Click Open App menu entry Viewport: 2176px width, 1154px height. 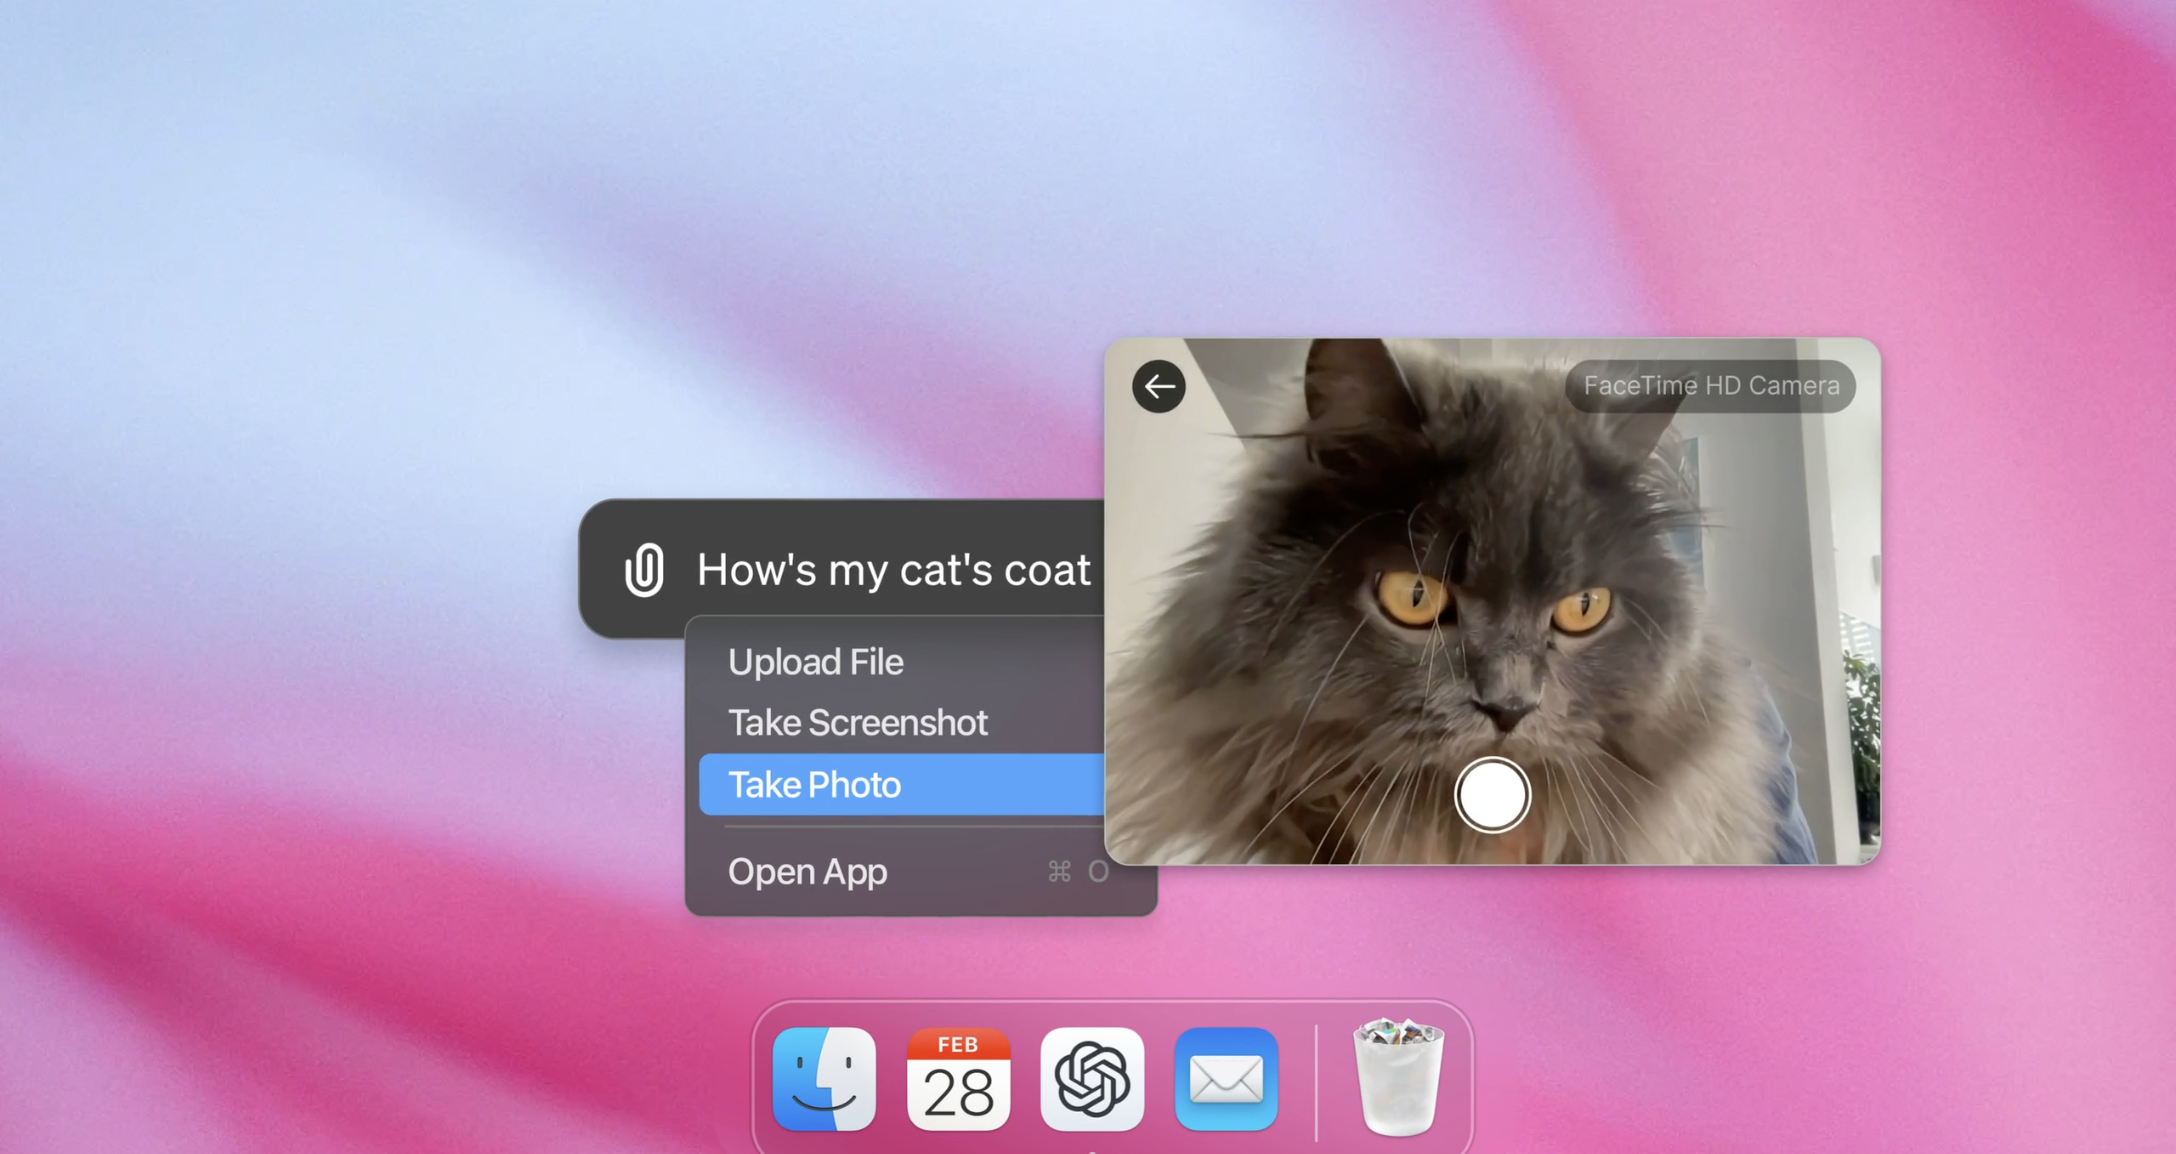tap(807, 872)
